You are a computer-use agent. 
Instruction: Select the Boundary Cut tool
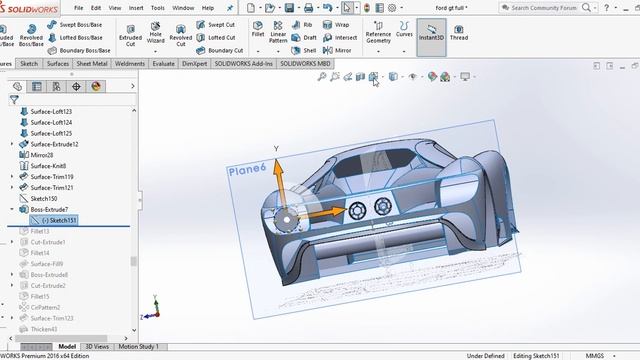pyautogui.click(x=220, y=51)
